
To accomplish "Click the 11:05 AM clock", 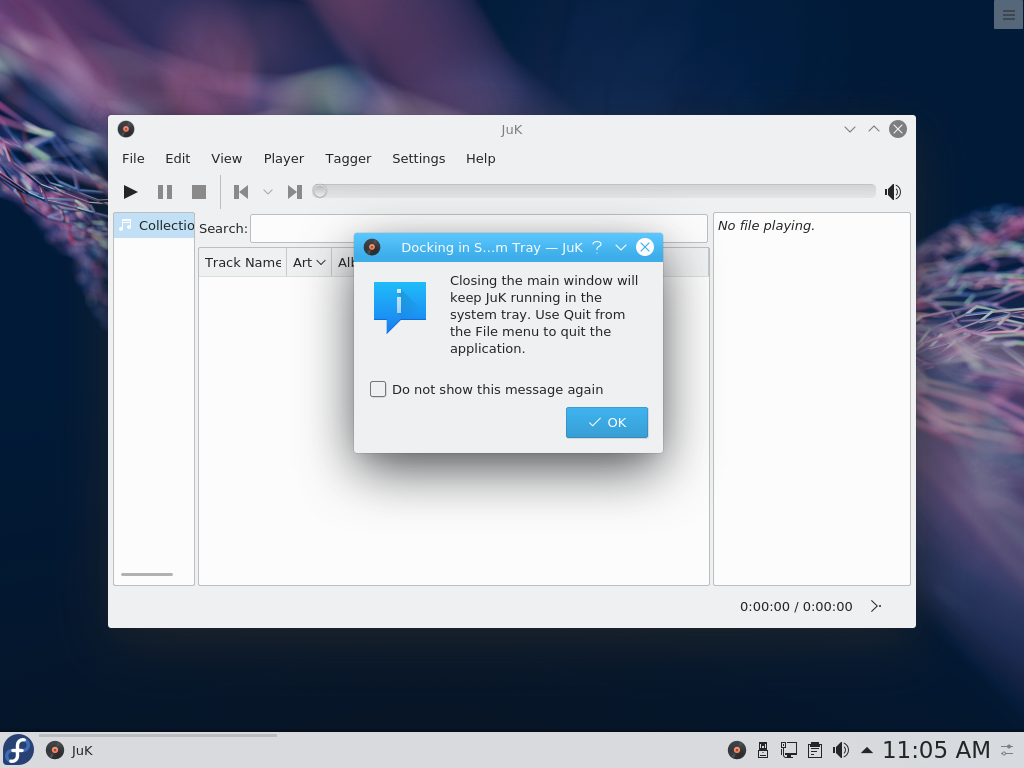I will coord(936,750).
